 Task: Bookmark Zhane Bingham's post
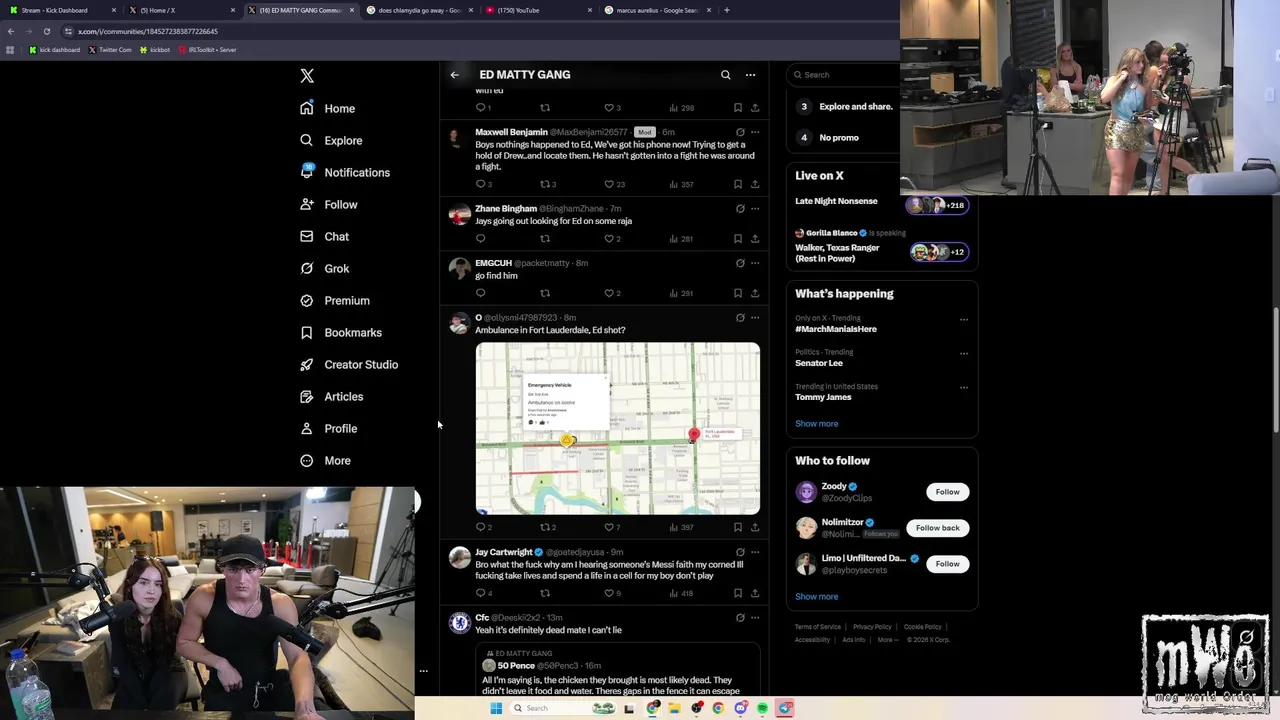738,239
